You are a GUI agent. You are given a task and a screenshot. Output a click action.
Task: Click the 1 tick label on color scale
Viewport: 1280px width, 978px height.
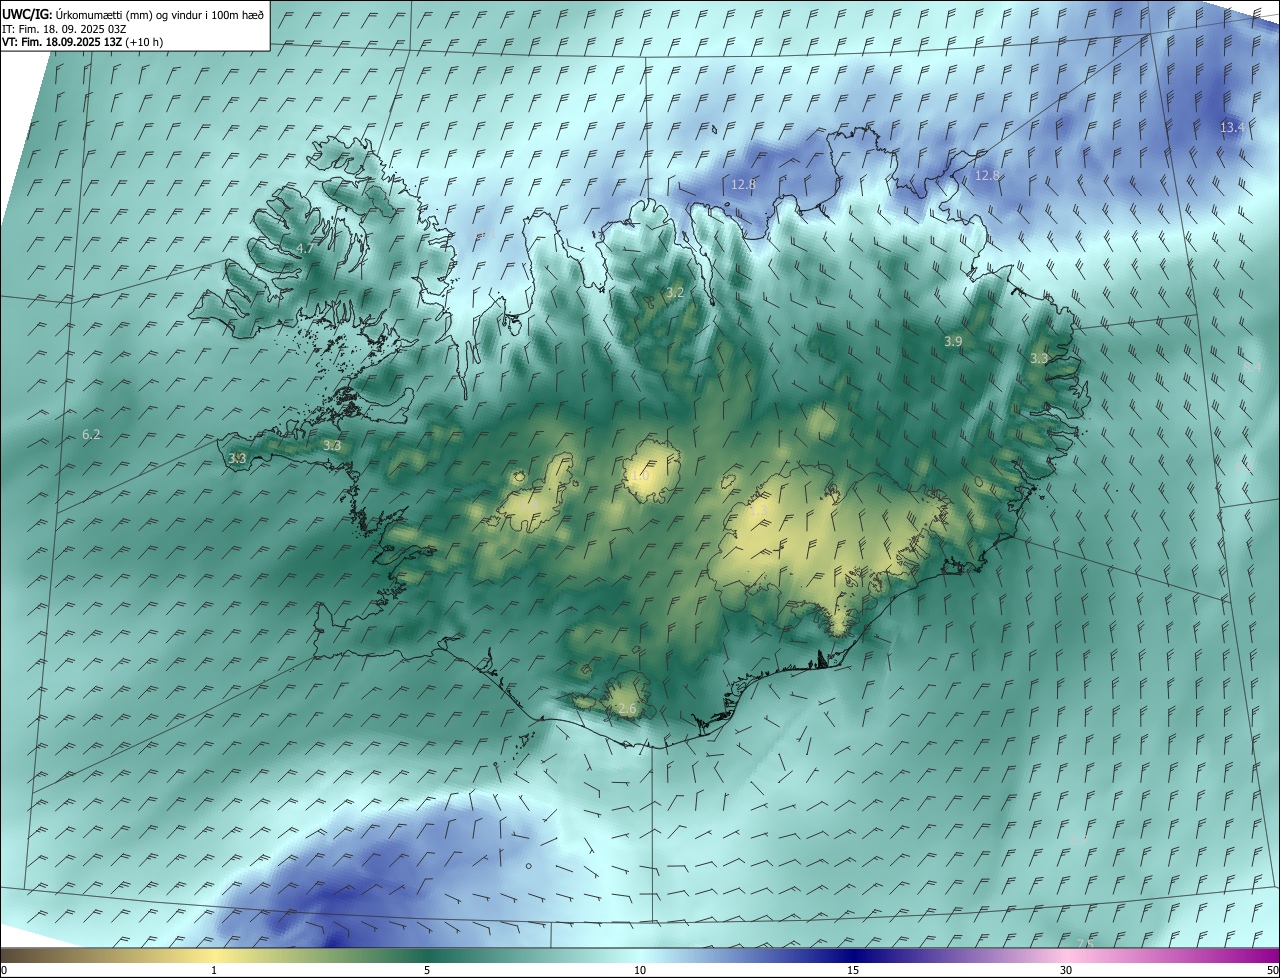[214, 970]
